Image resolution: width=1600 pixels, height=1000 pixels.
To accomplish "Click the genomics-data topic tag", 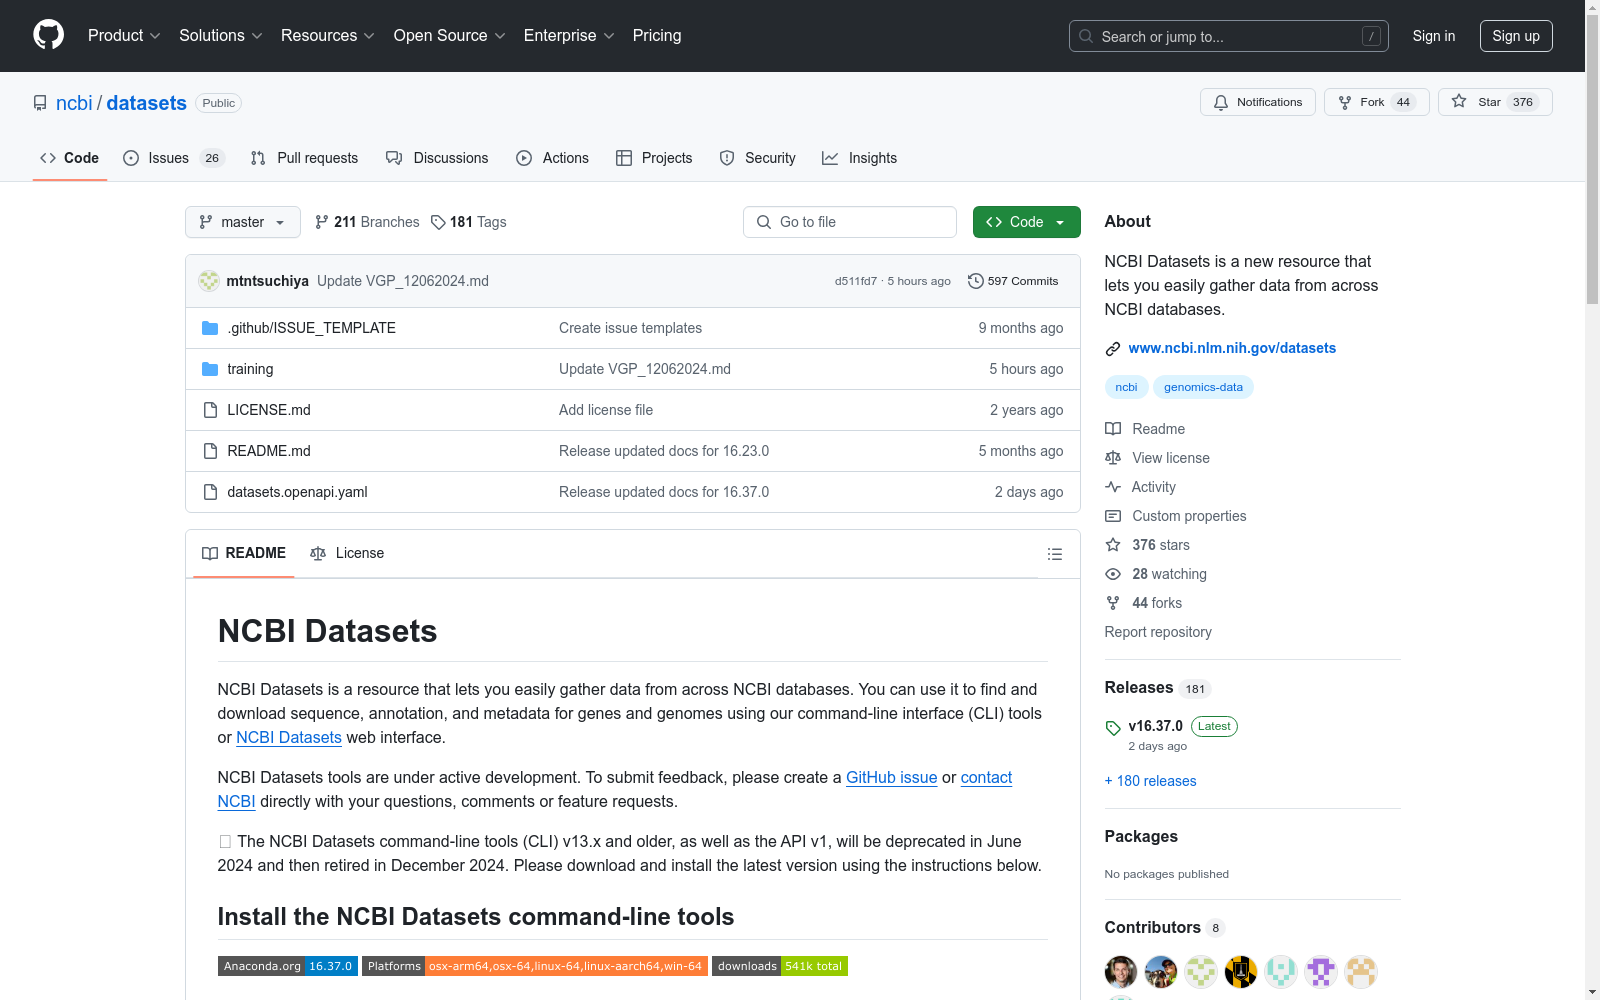I will point(1203,387).
